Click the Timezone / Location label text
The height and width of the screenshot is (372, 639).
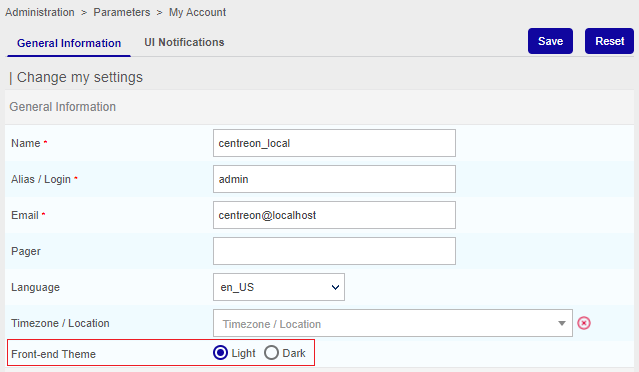[x=60, y=323]
